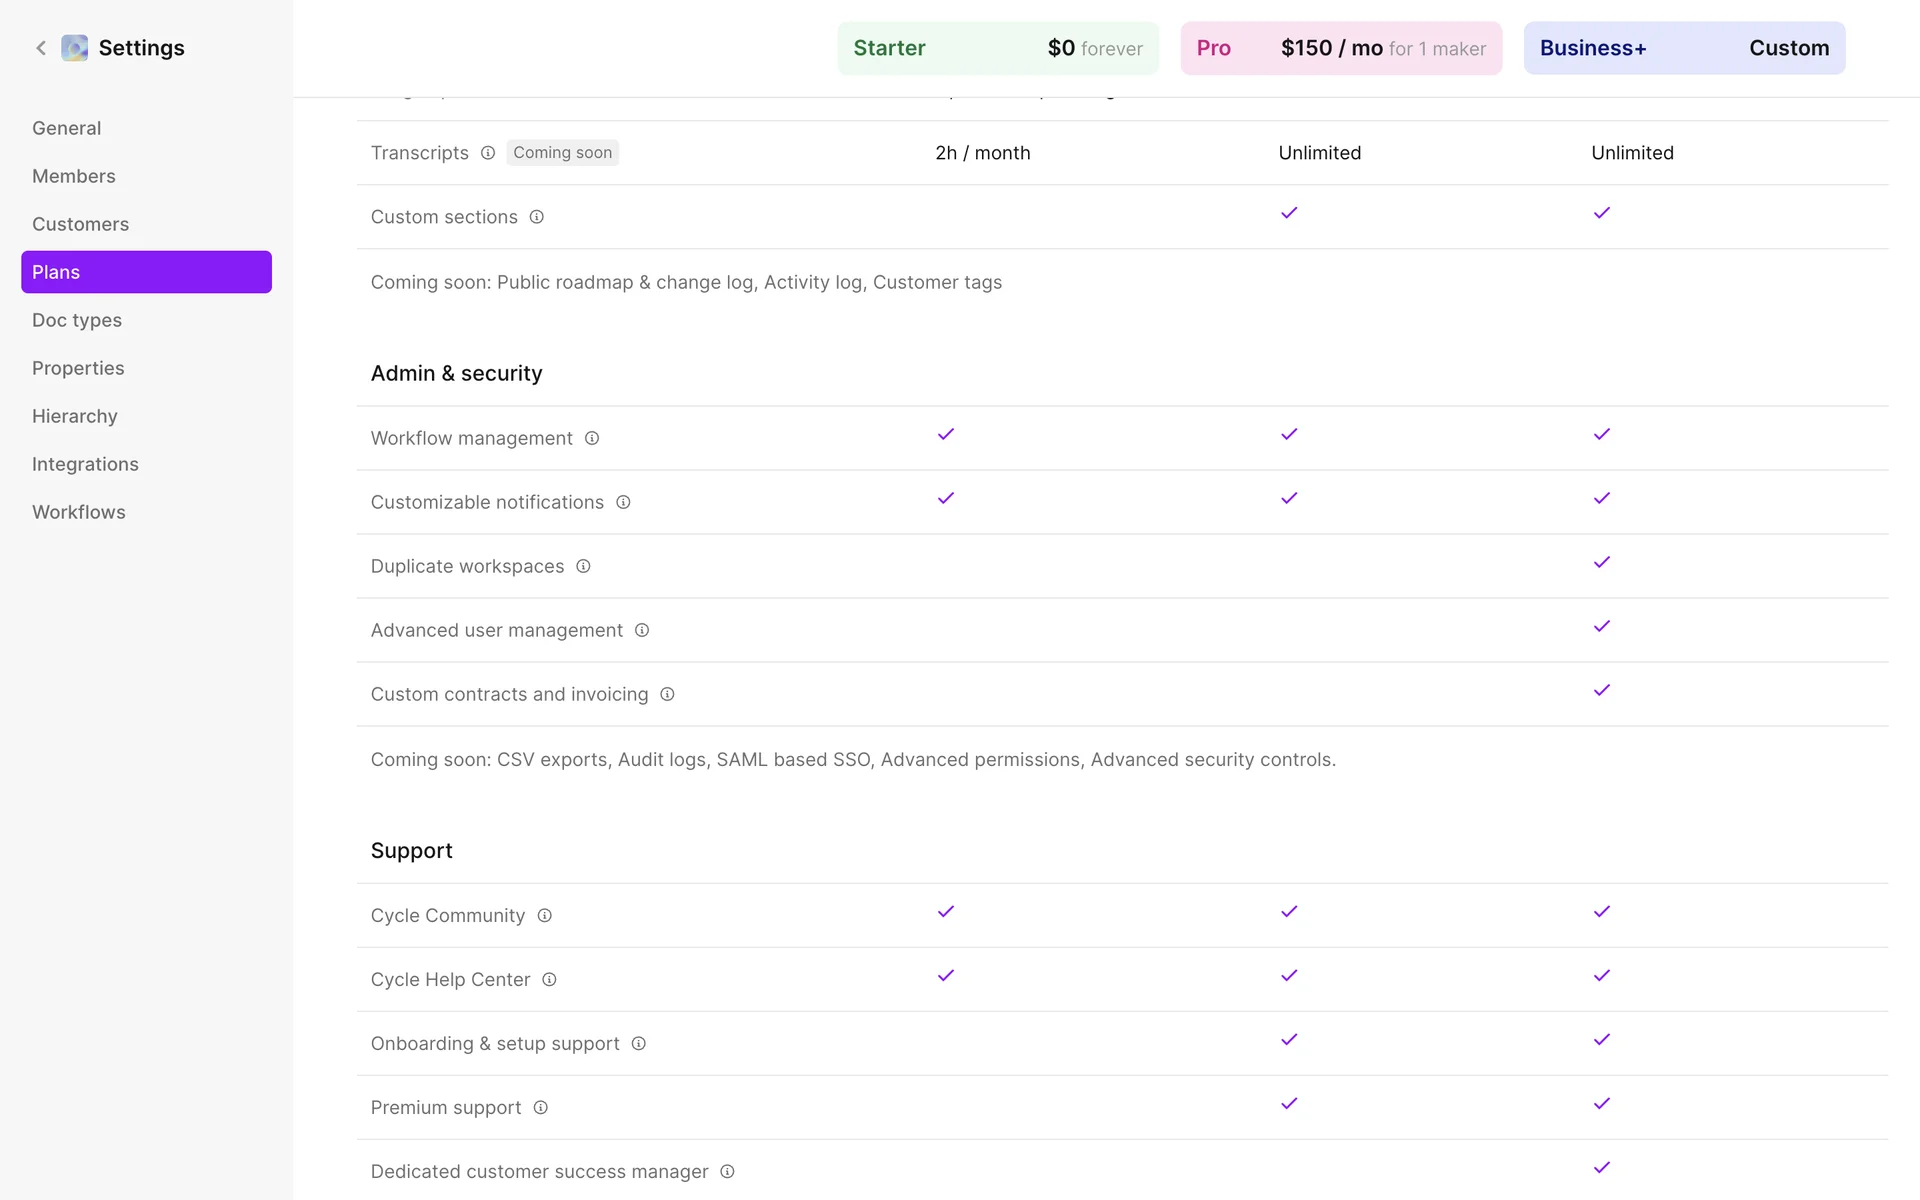Select the Starter $0 forever plan
This screenshot has height=1200, width=1920.
click(997, 48)
